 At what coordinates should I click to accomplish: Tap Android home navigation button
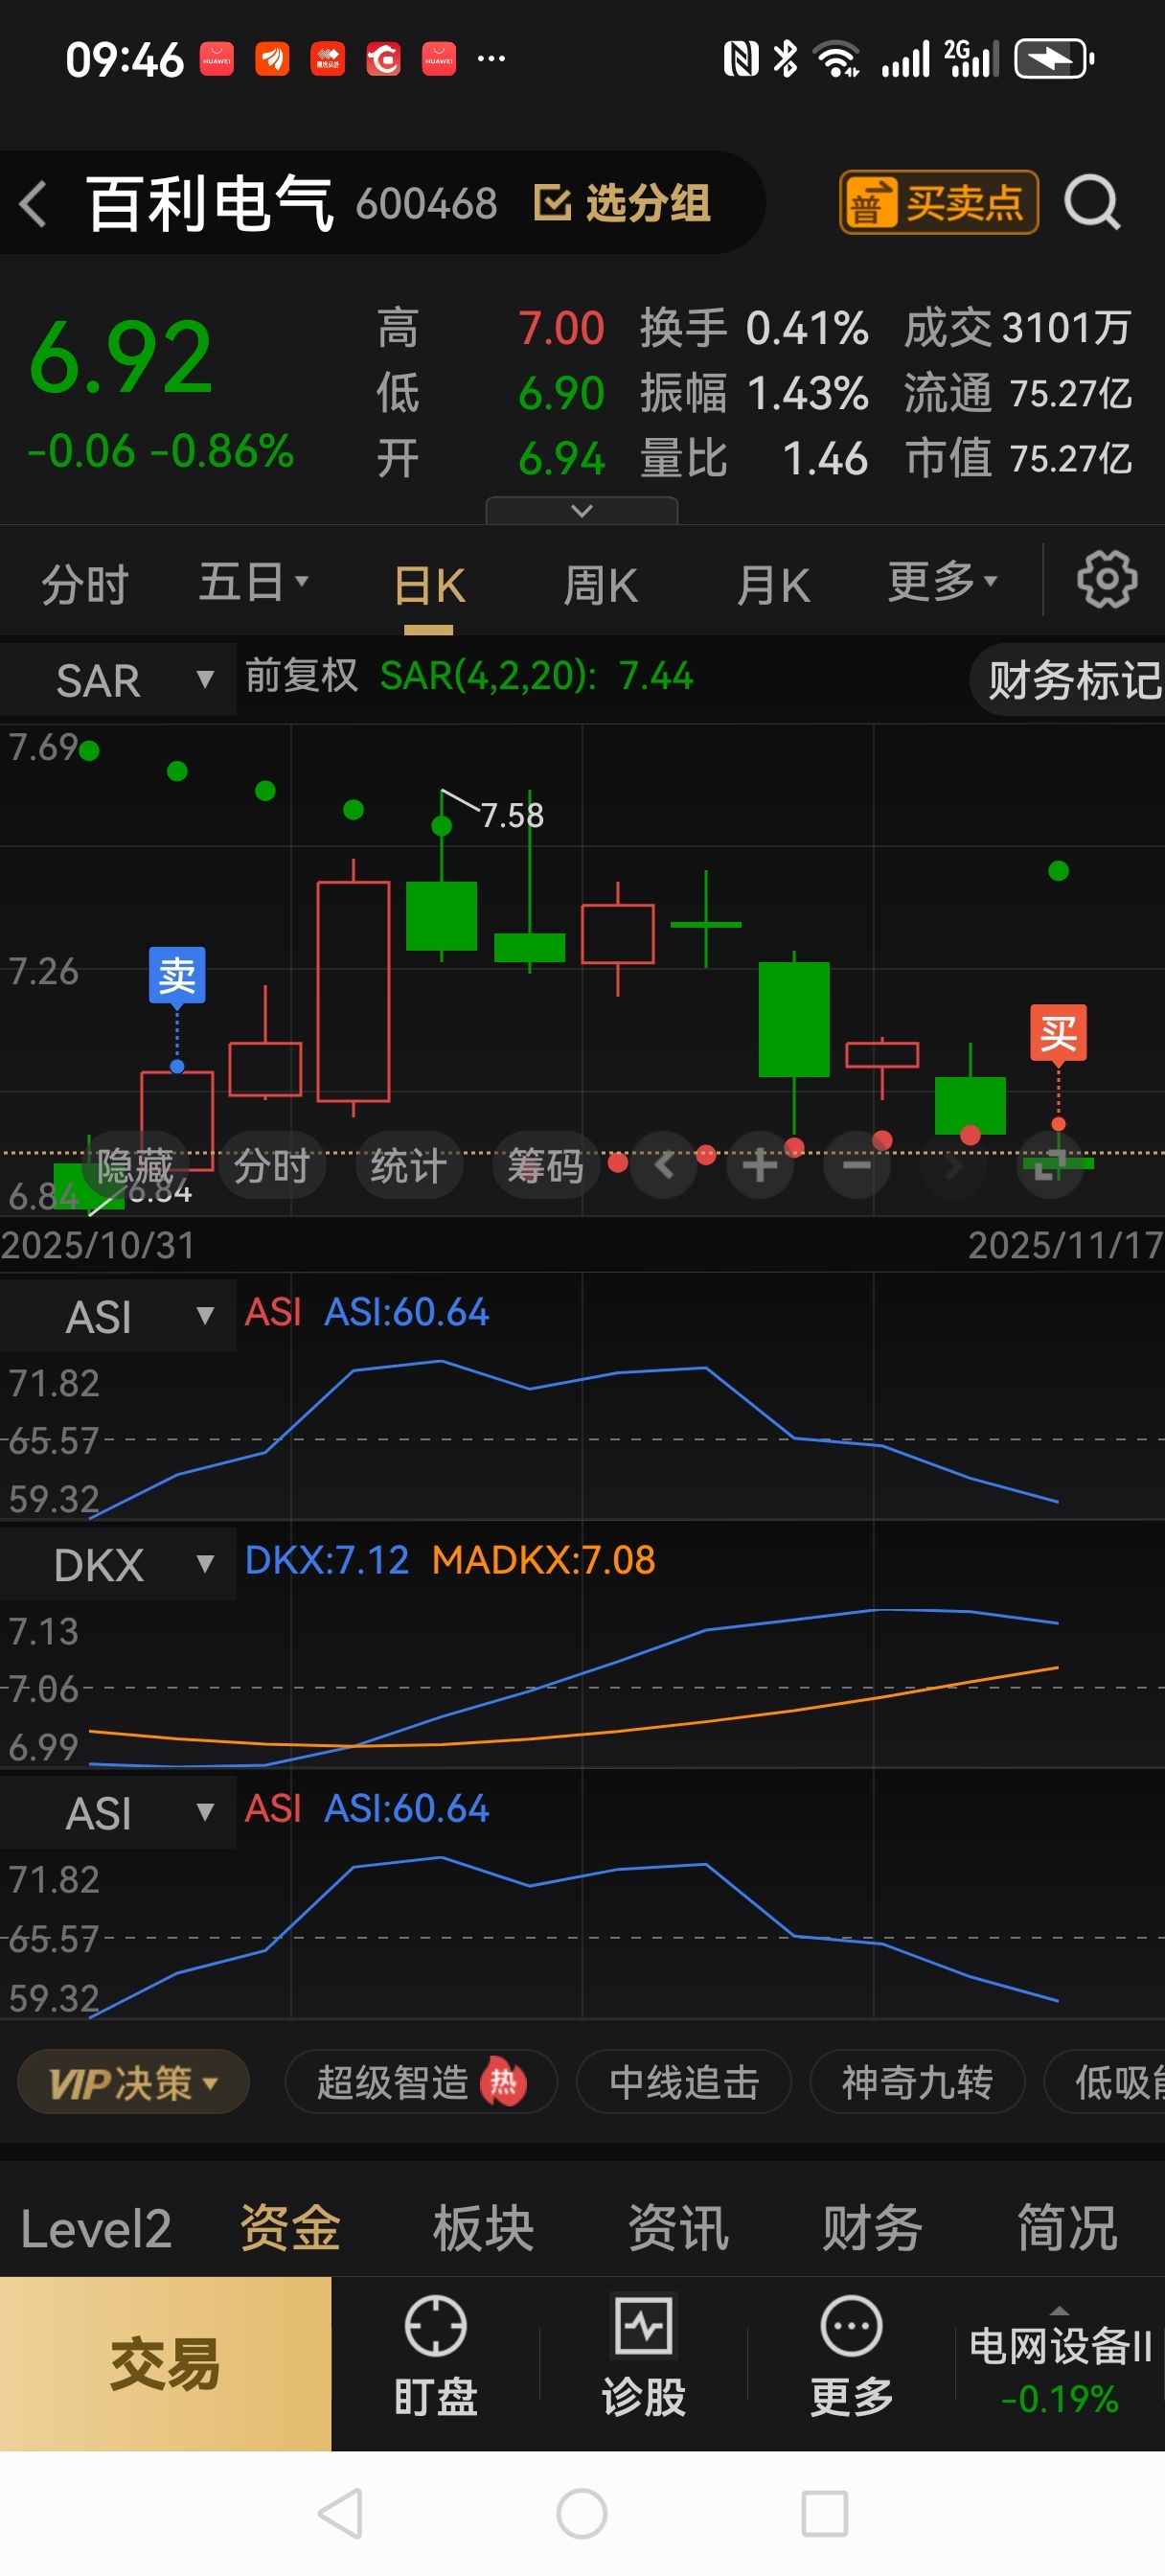pos(582,2513)
